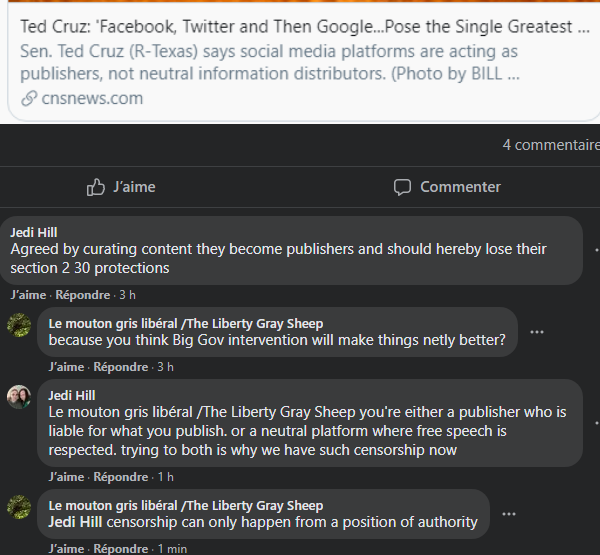Reply to the "section 2 30 protections" comment

tap(82, 295)
